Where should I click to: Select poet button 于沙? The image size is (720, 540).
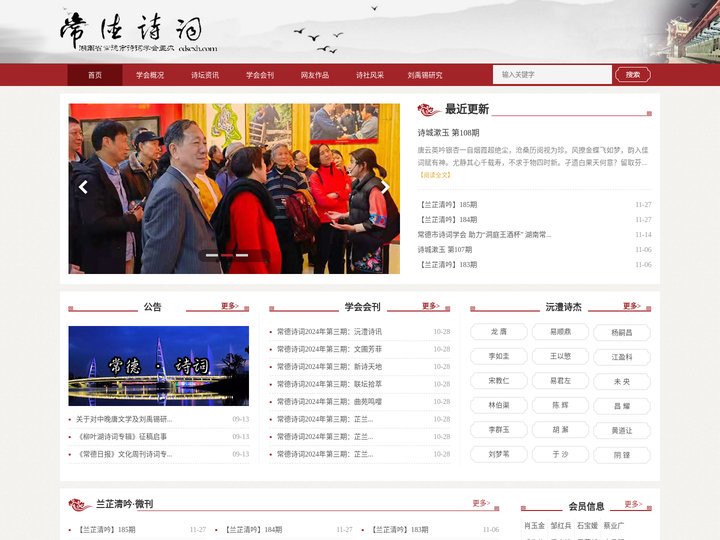pyautogui.click(x=560, y=454)
